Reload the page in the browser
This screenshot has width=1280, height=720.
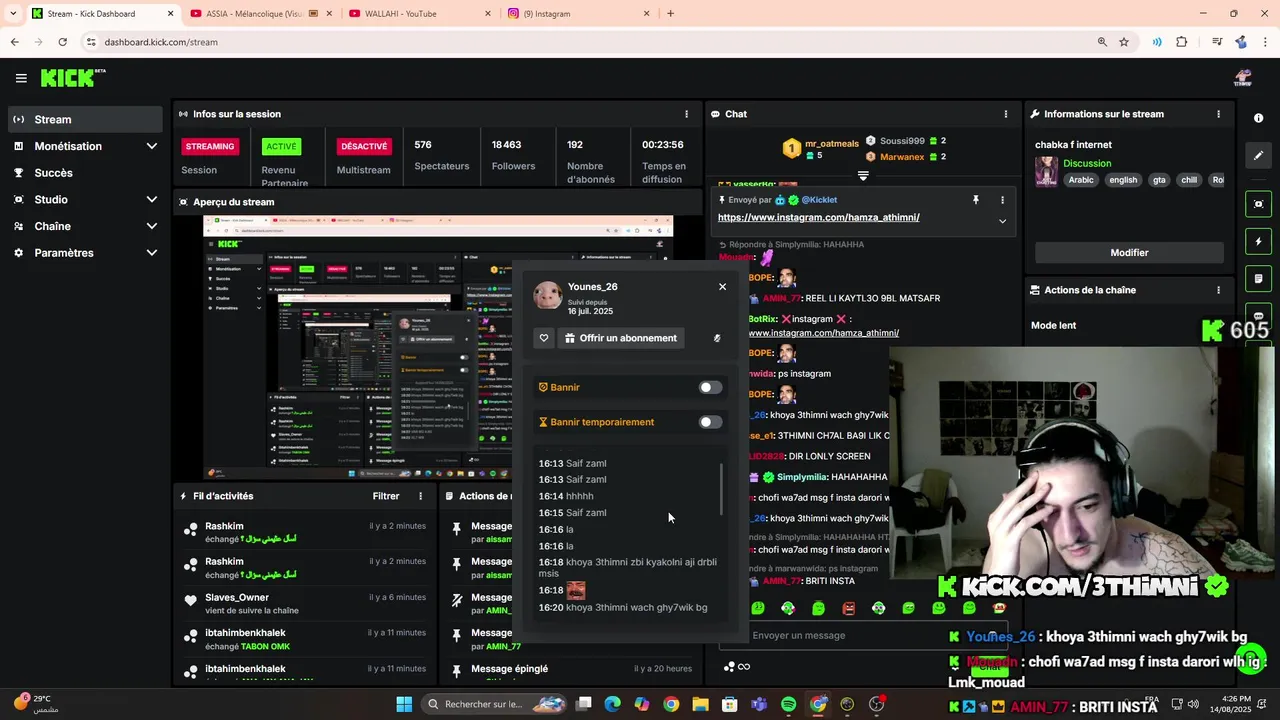[x=62, y=42]
